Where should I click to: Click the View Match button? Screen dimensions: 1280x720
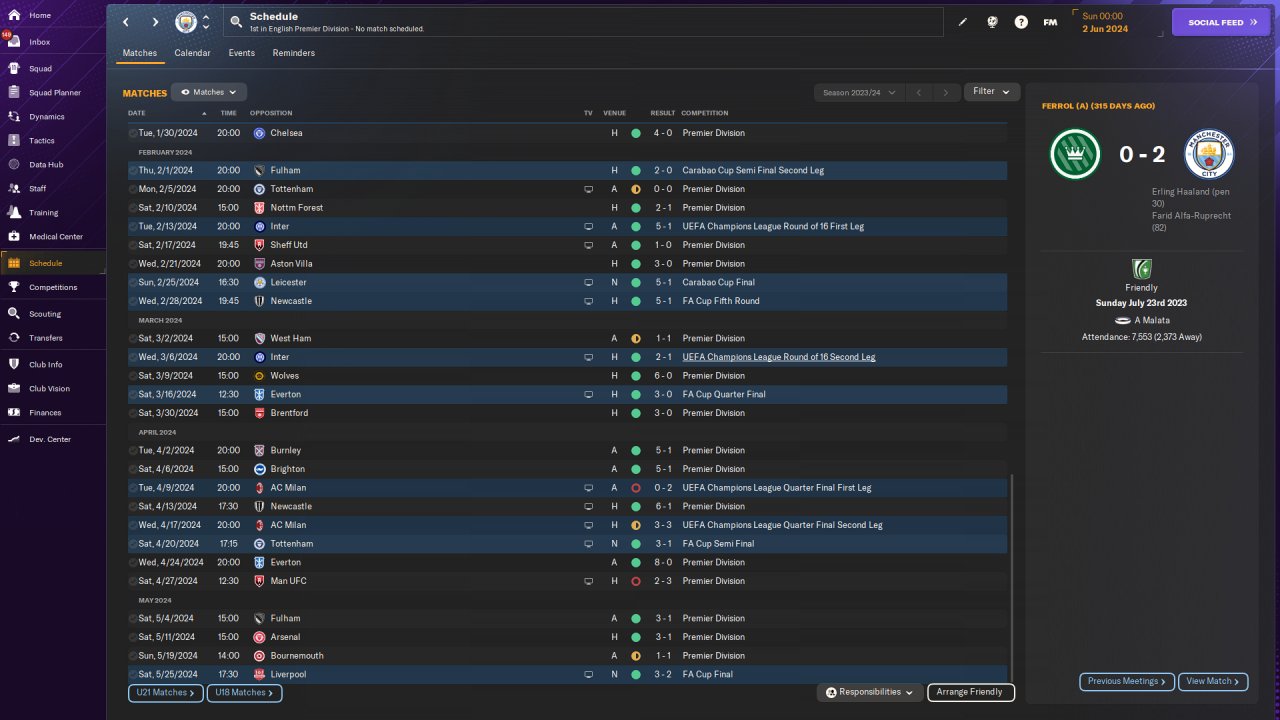tap(1213, 681)
